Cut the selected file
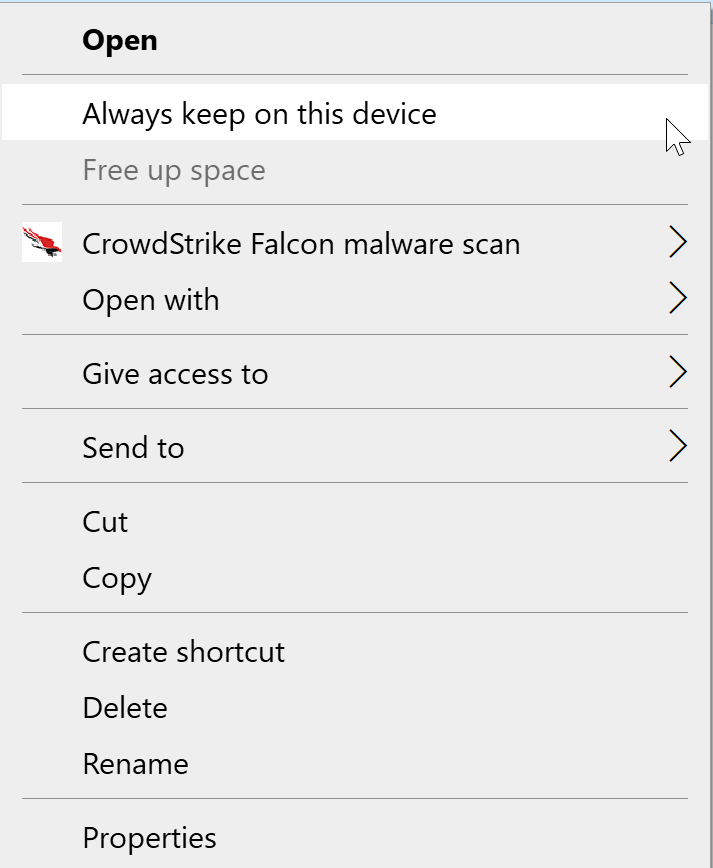This screenshot has height=868, width=713. [x=105, y=521]
